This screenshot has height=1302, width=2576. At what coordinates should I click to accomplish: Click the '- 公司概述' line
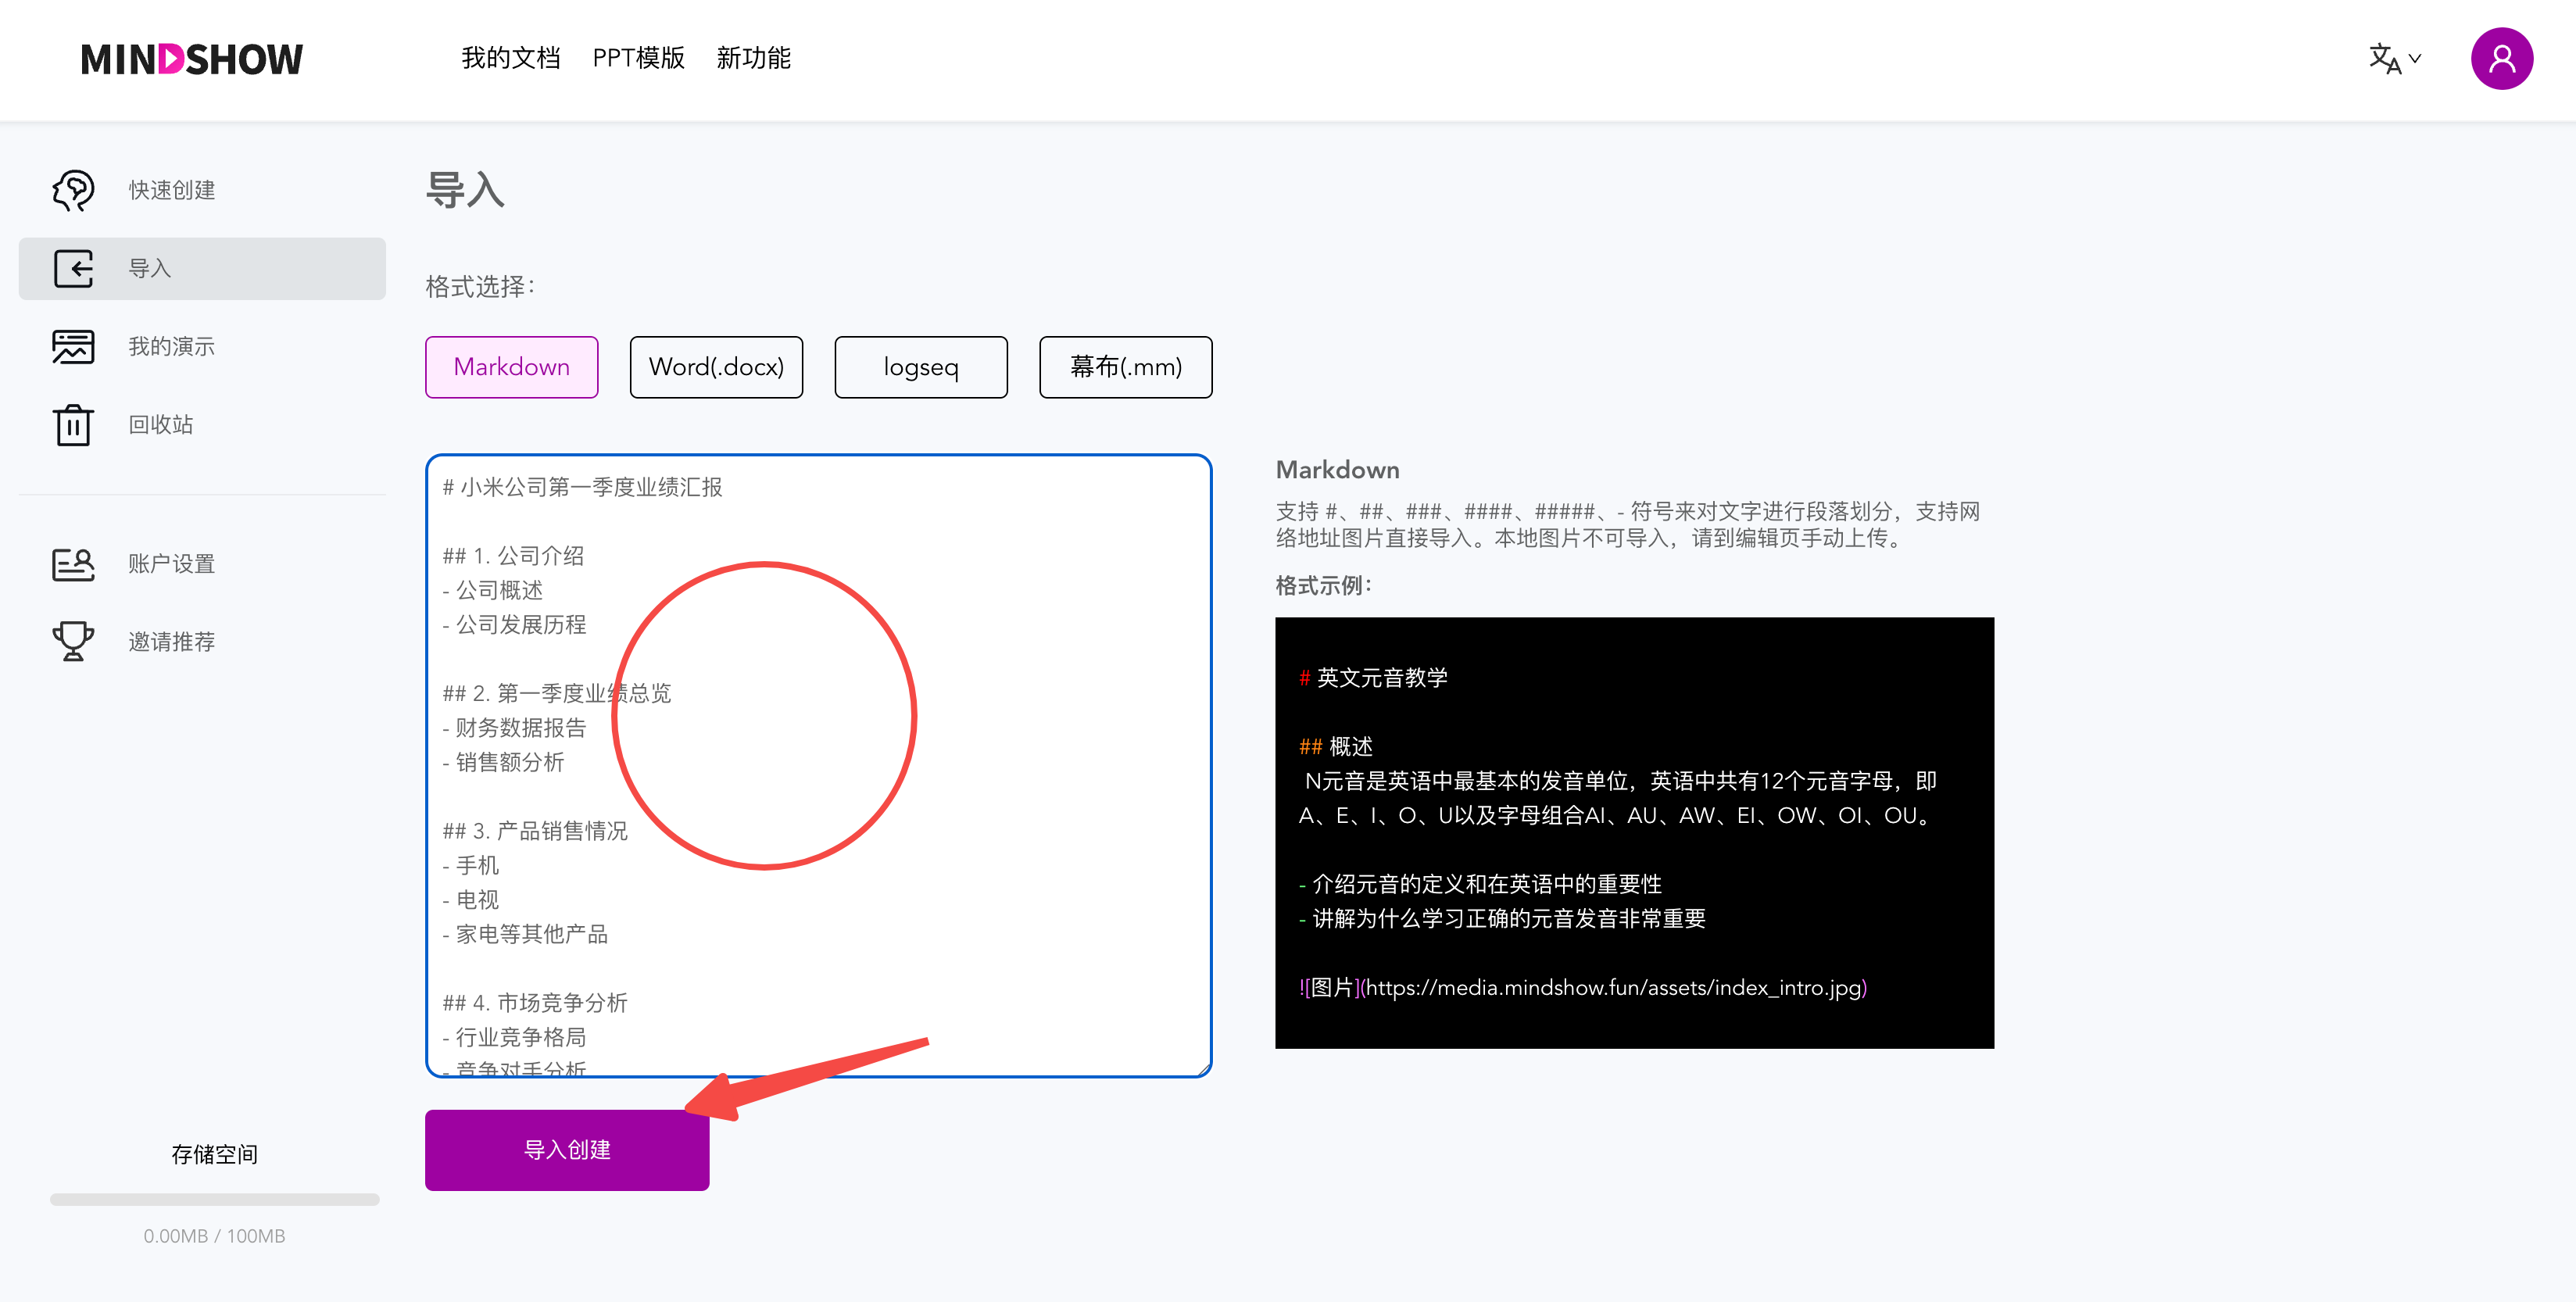coord(492,590)
